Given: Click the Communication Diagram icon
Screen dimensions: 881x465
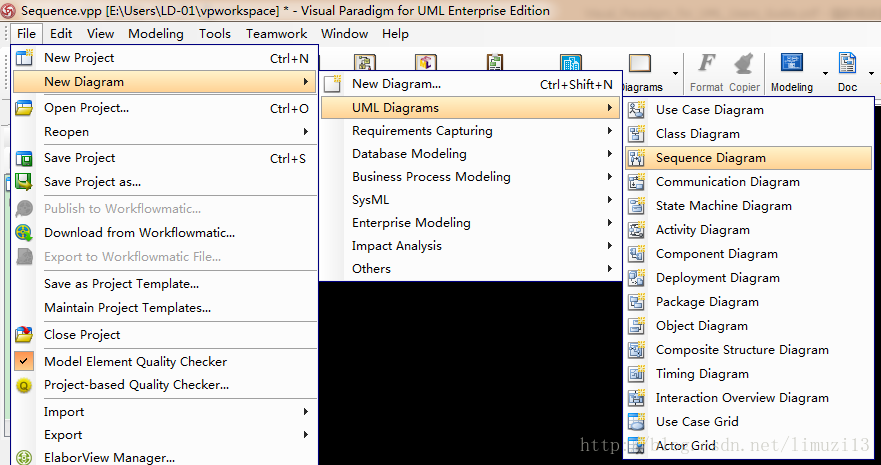Looking at the screenshot, I should click(636, 182).
